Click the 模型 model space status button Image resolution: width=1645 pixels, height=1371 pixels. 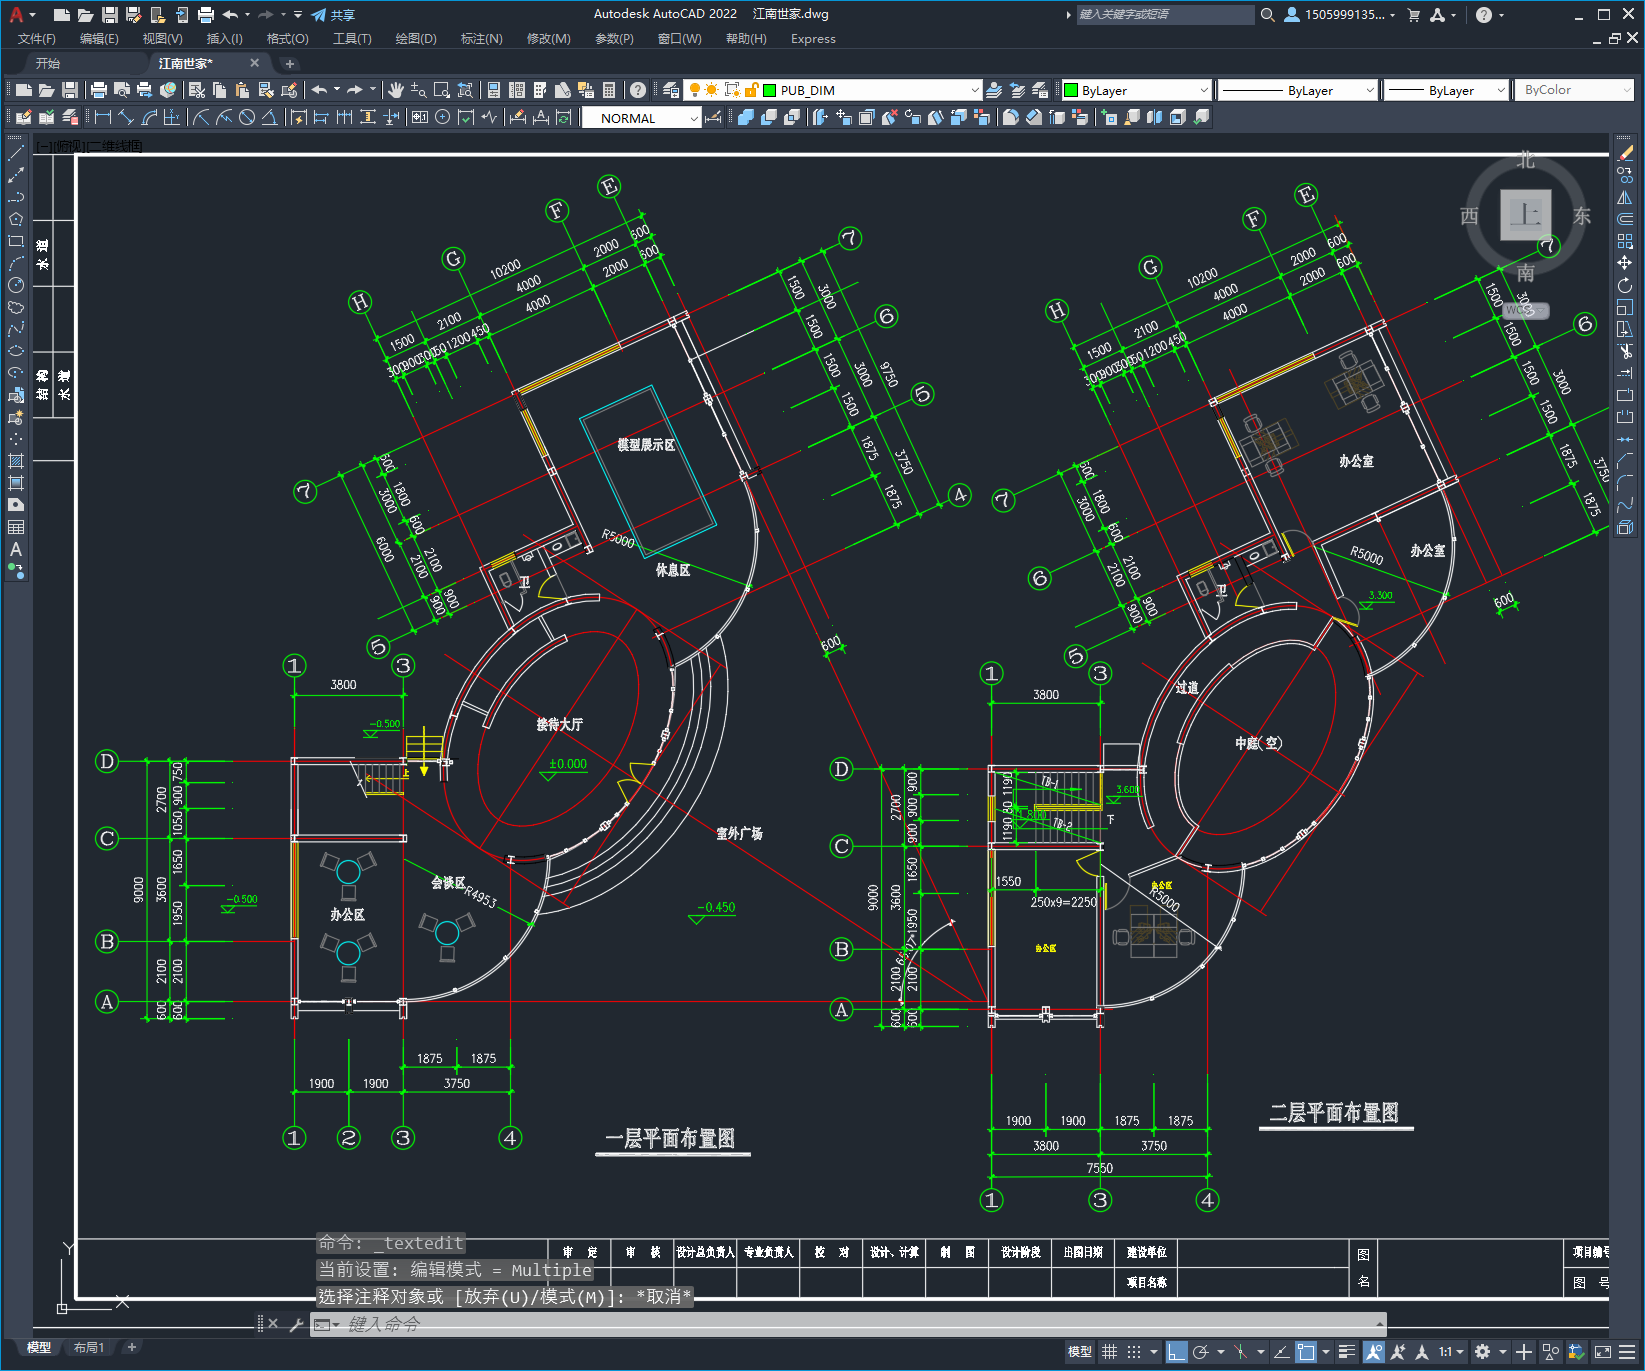click(1080, 1352)
